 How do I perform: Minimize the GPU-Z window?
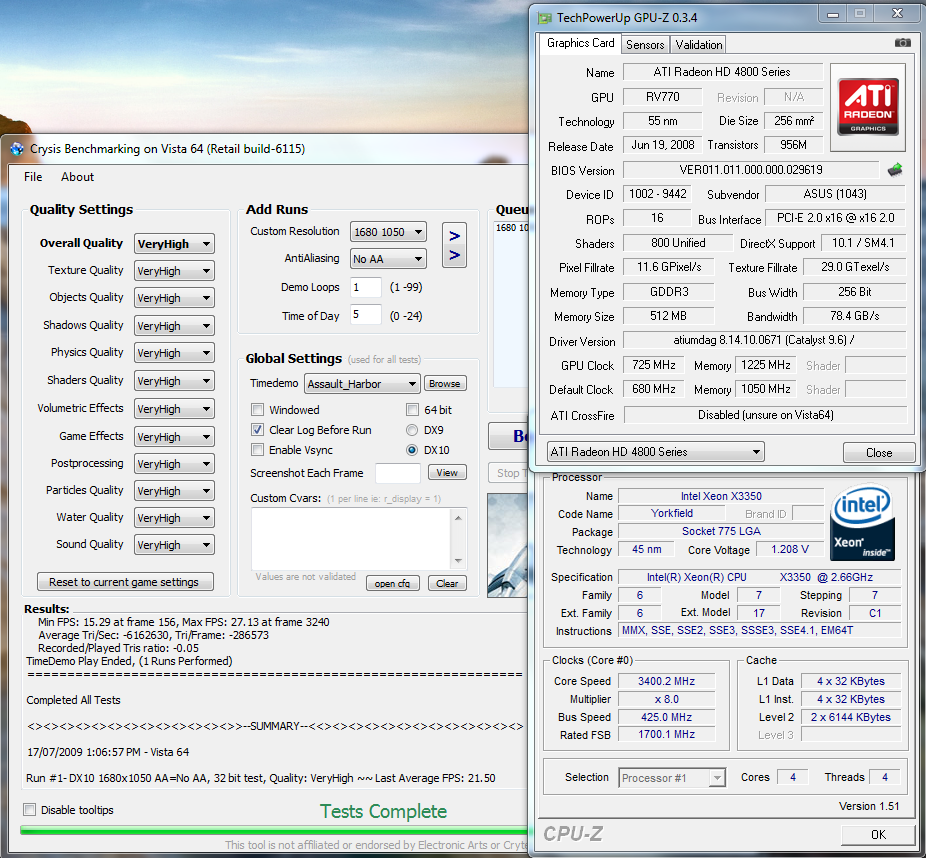tap(833, 14)
